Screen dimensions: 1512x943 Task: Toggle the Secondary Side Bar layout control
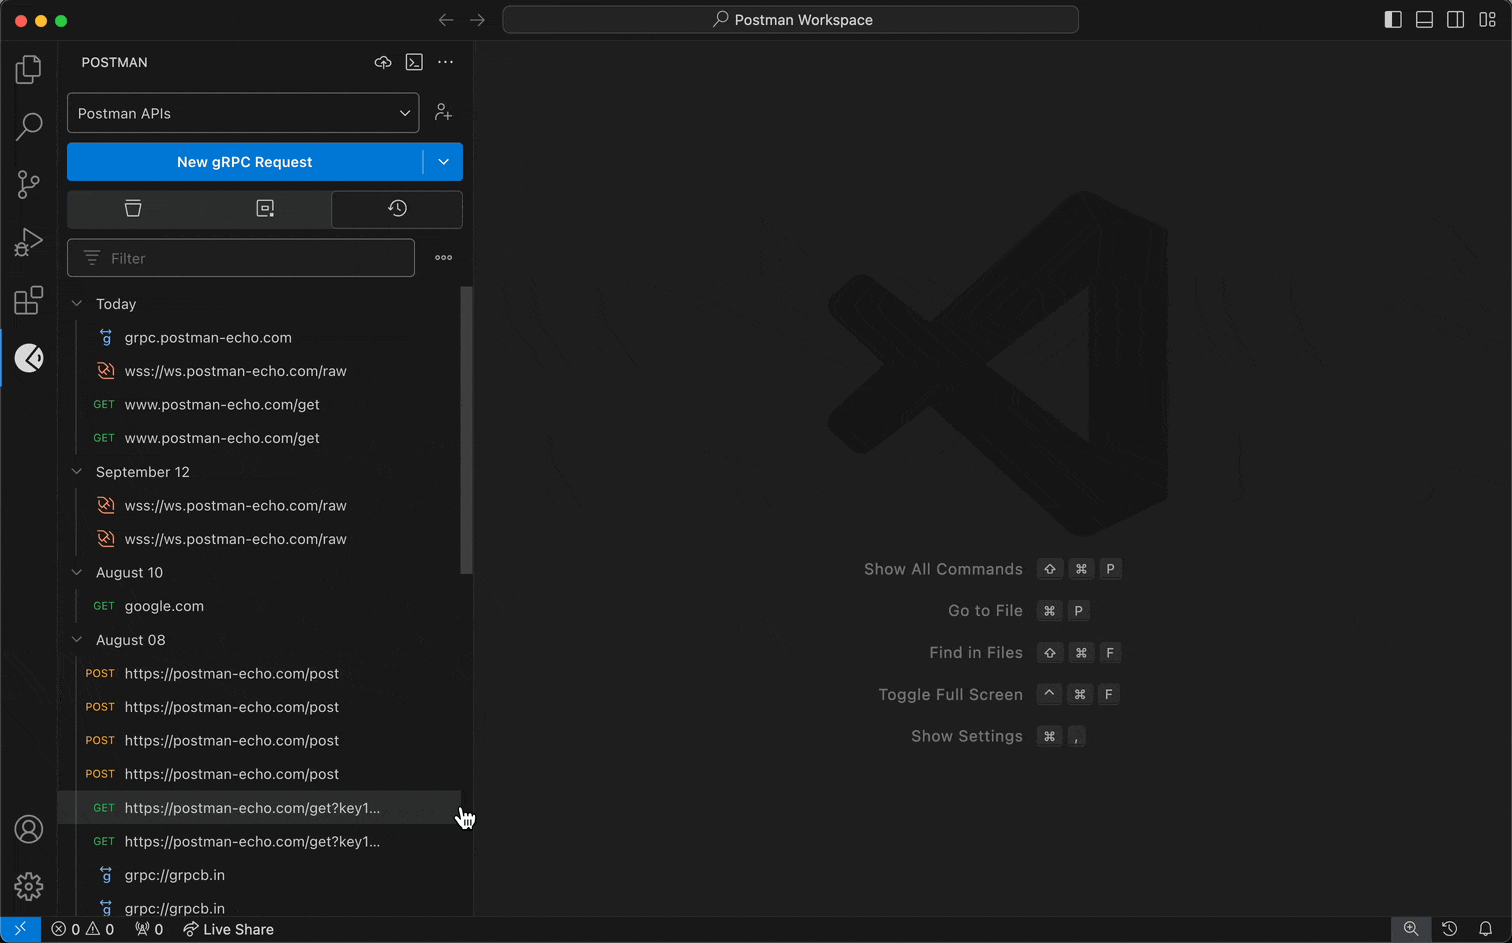(1456, 19)
